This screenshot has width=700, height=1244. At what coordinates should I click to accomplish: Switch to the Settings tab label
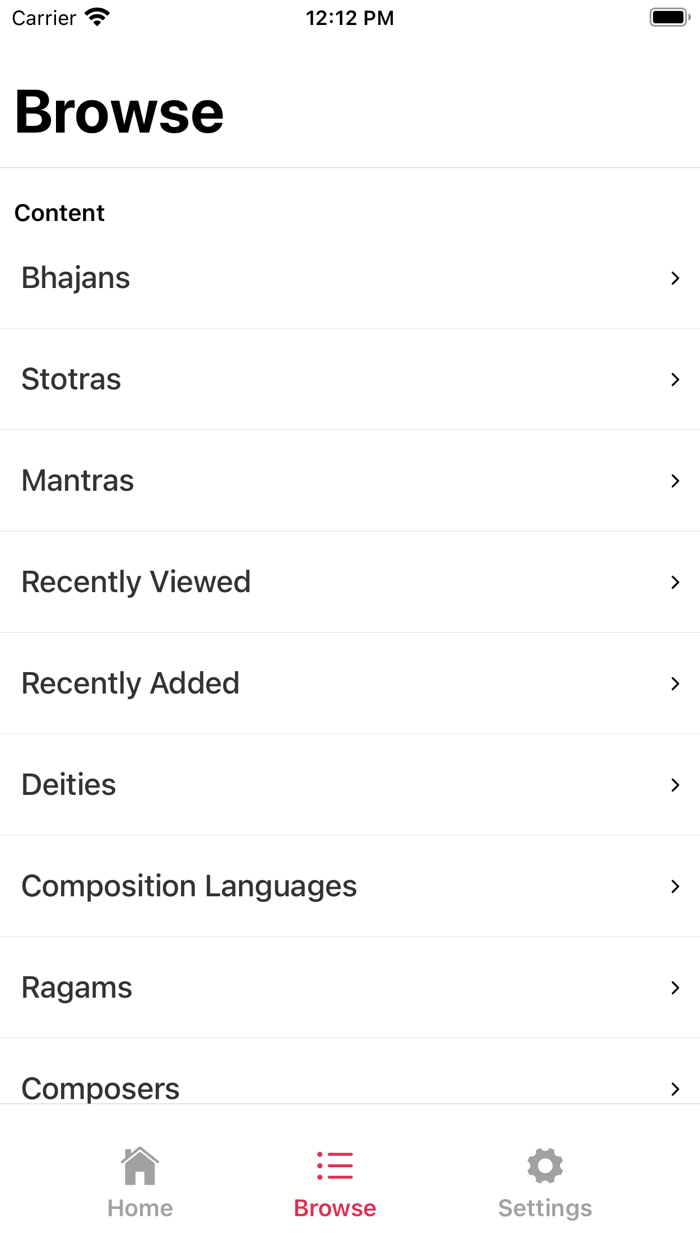click(x=545, y=1208)
